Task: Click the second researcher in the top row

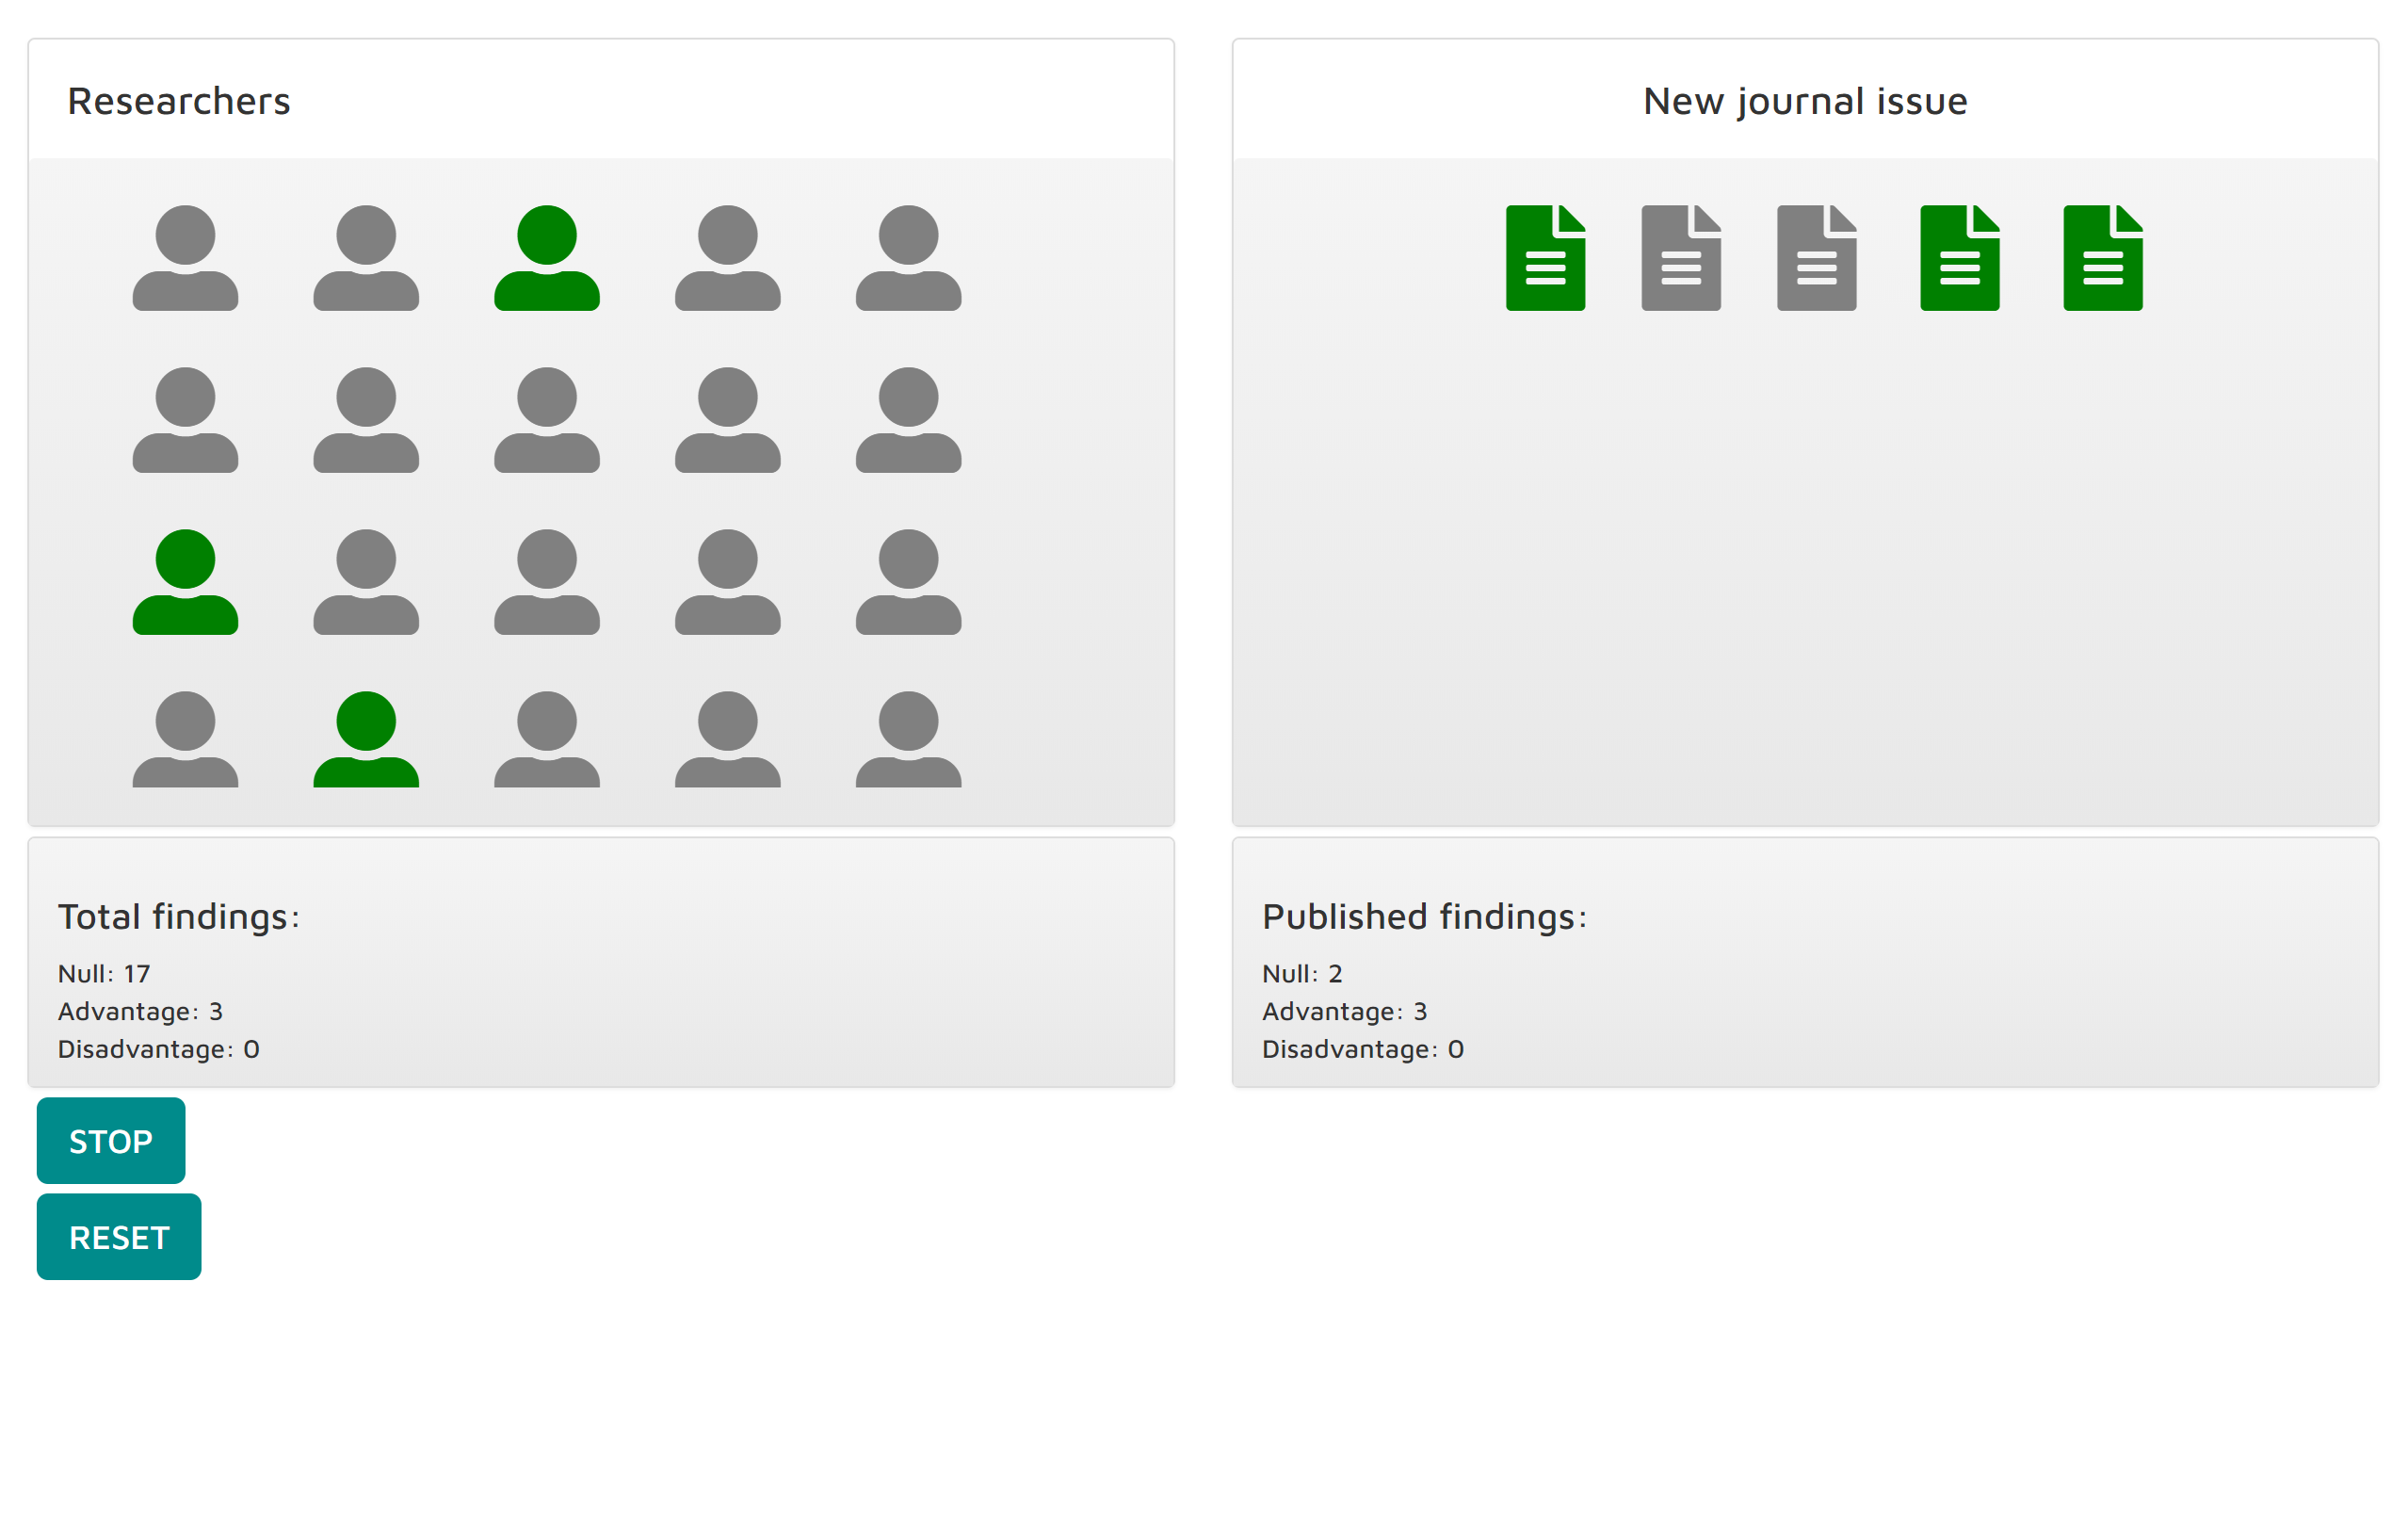Action: [x=366, y=257]
